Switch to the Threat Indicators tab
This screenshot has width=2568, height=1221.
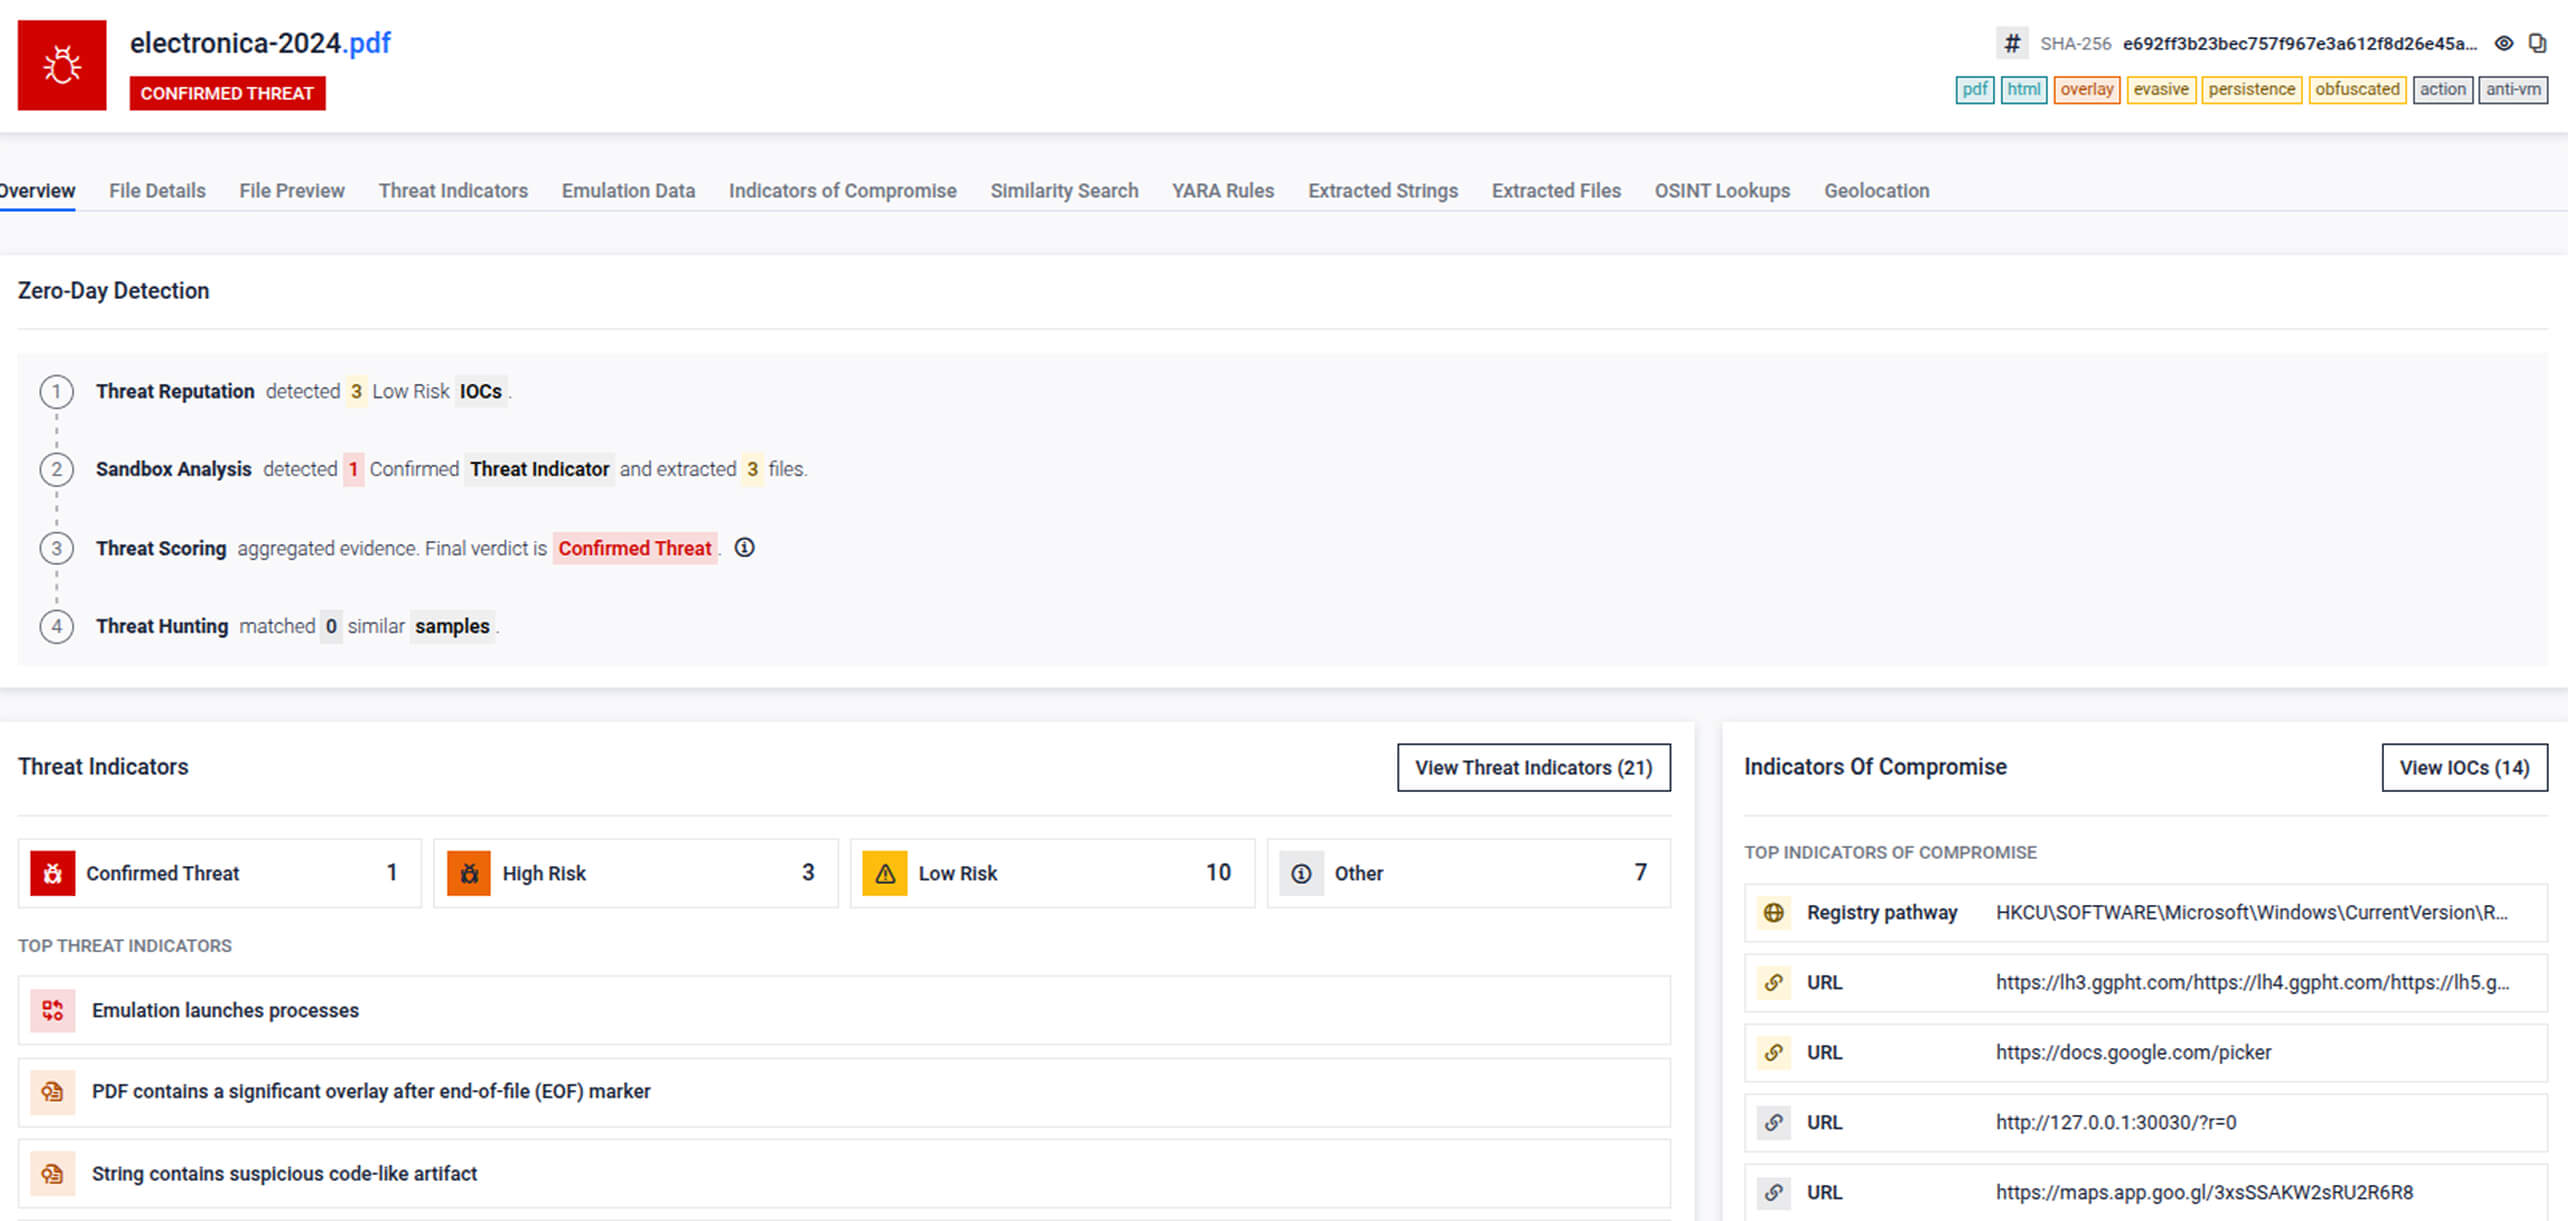tap(453, 190)
